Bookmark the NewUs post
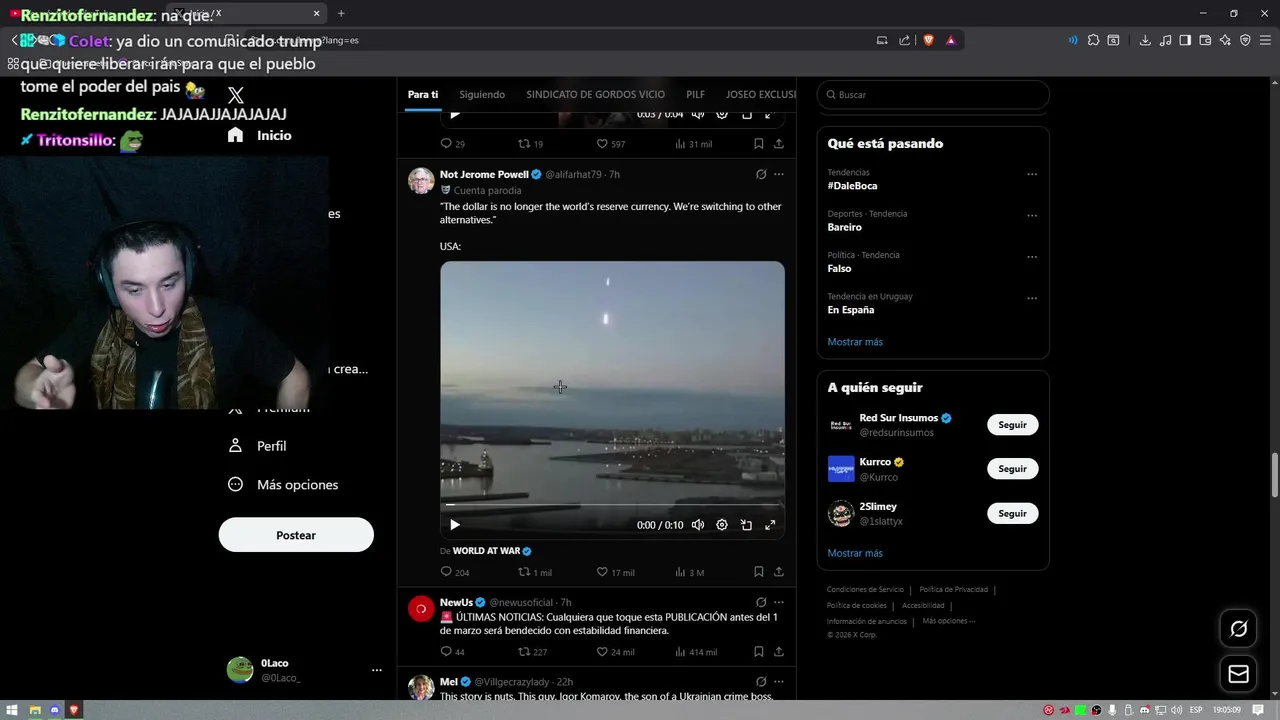The image size is (1280, 720). pyautogui.click(x=759, y=651)
